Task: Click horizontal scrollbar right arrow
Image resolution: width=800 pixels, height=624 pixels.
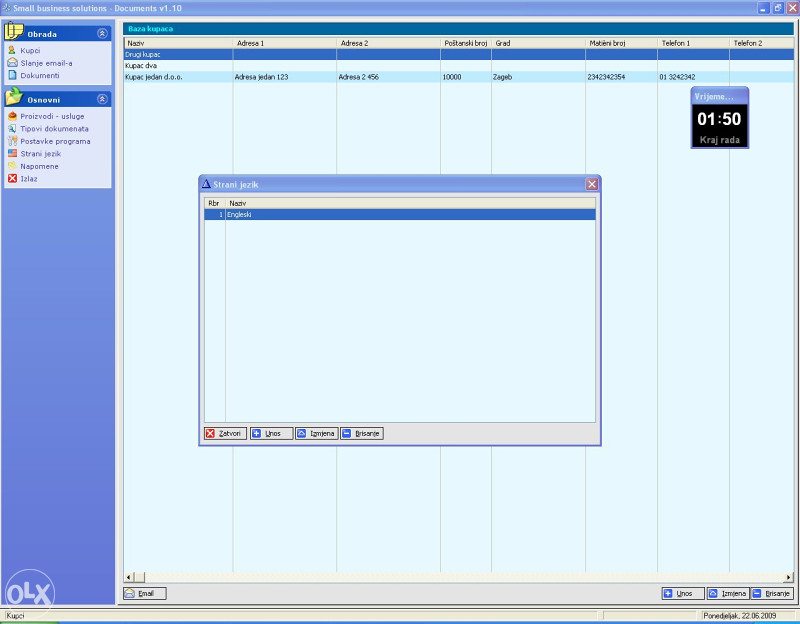Action: point(789,577)
